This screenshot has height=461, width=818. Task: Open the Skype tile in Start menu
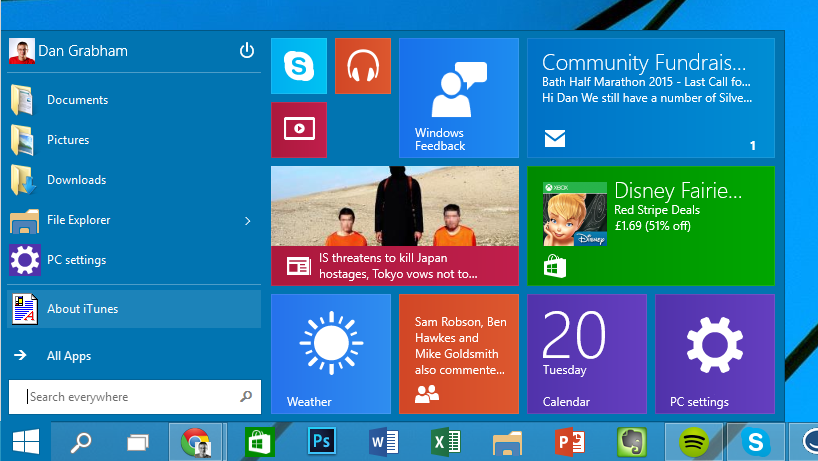click(299, 66)
